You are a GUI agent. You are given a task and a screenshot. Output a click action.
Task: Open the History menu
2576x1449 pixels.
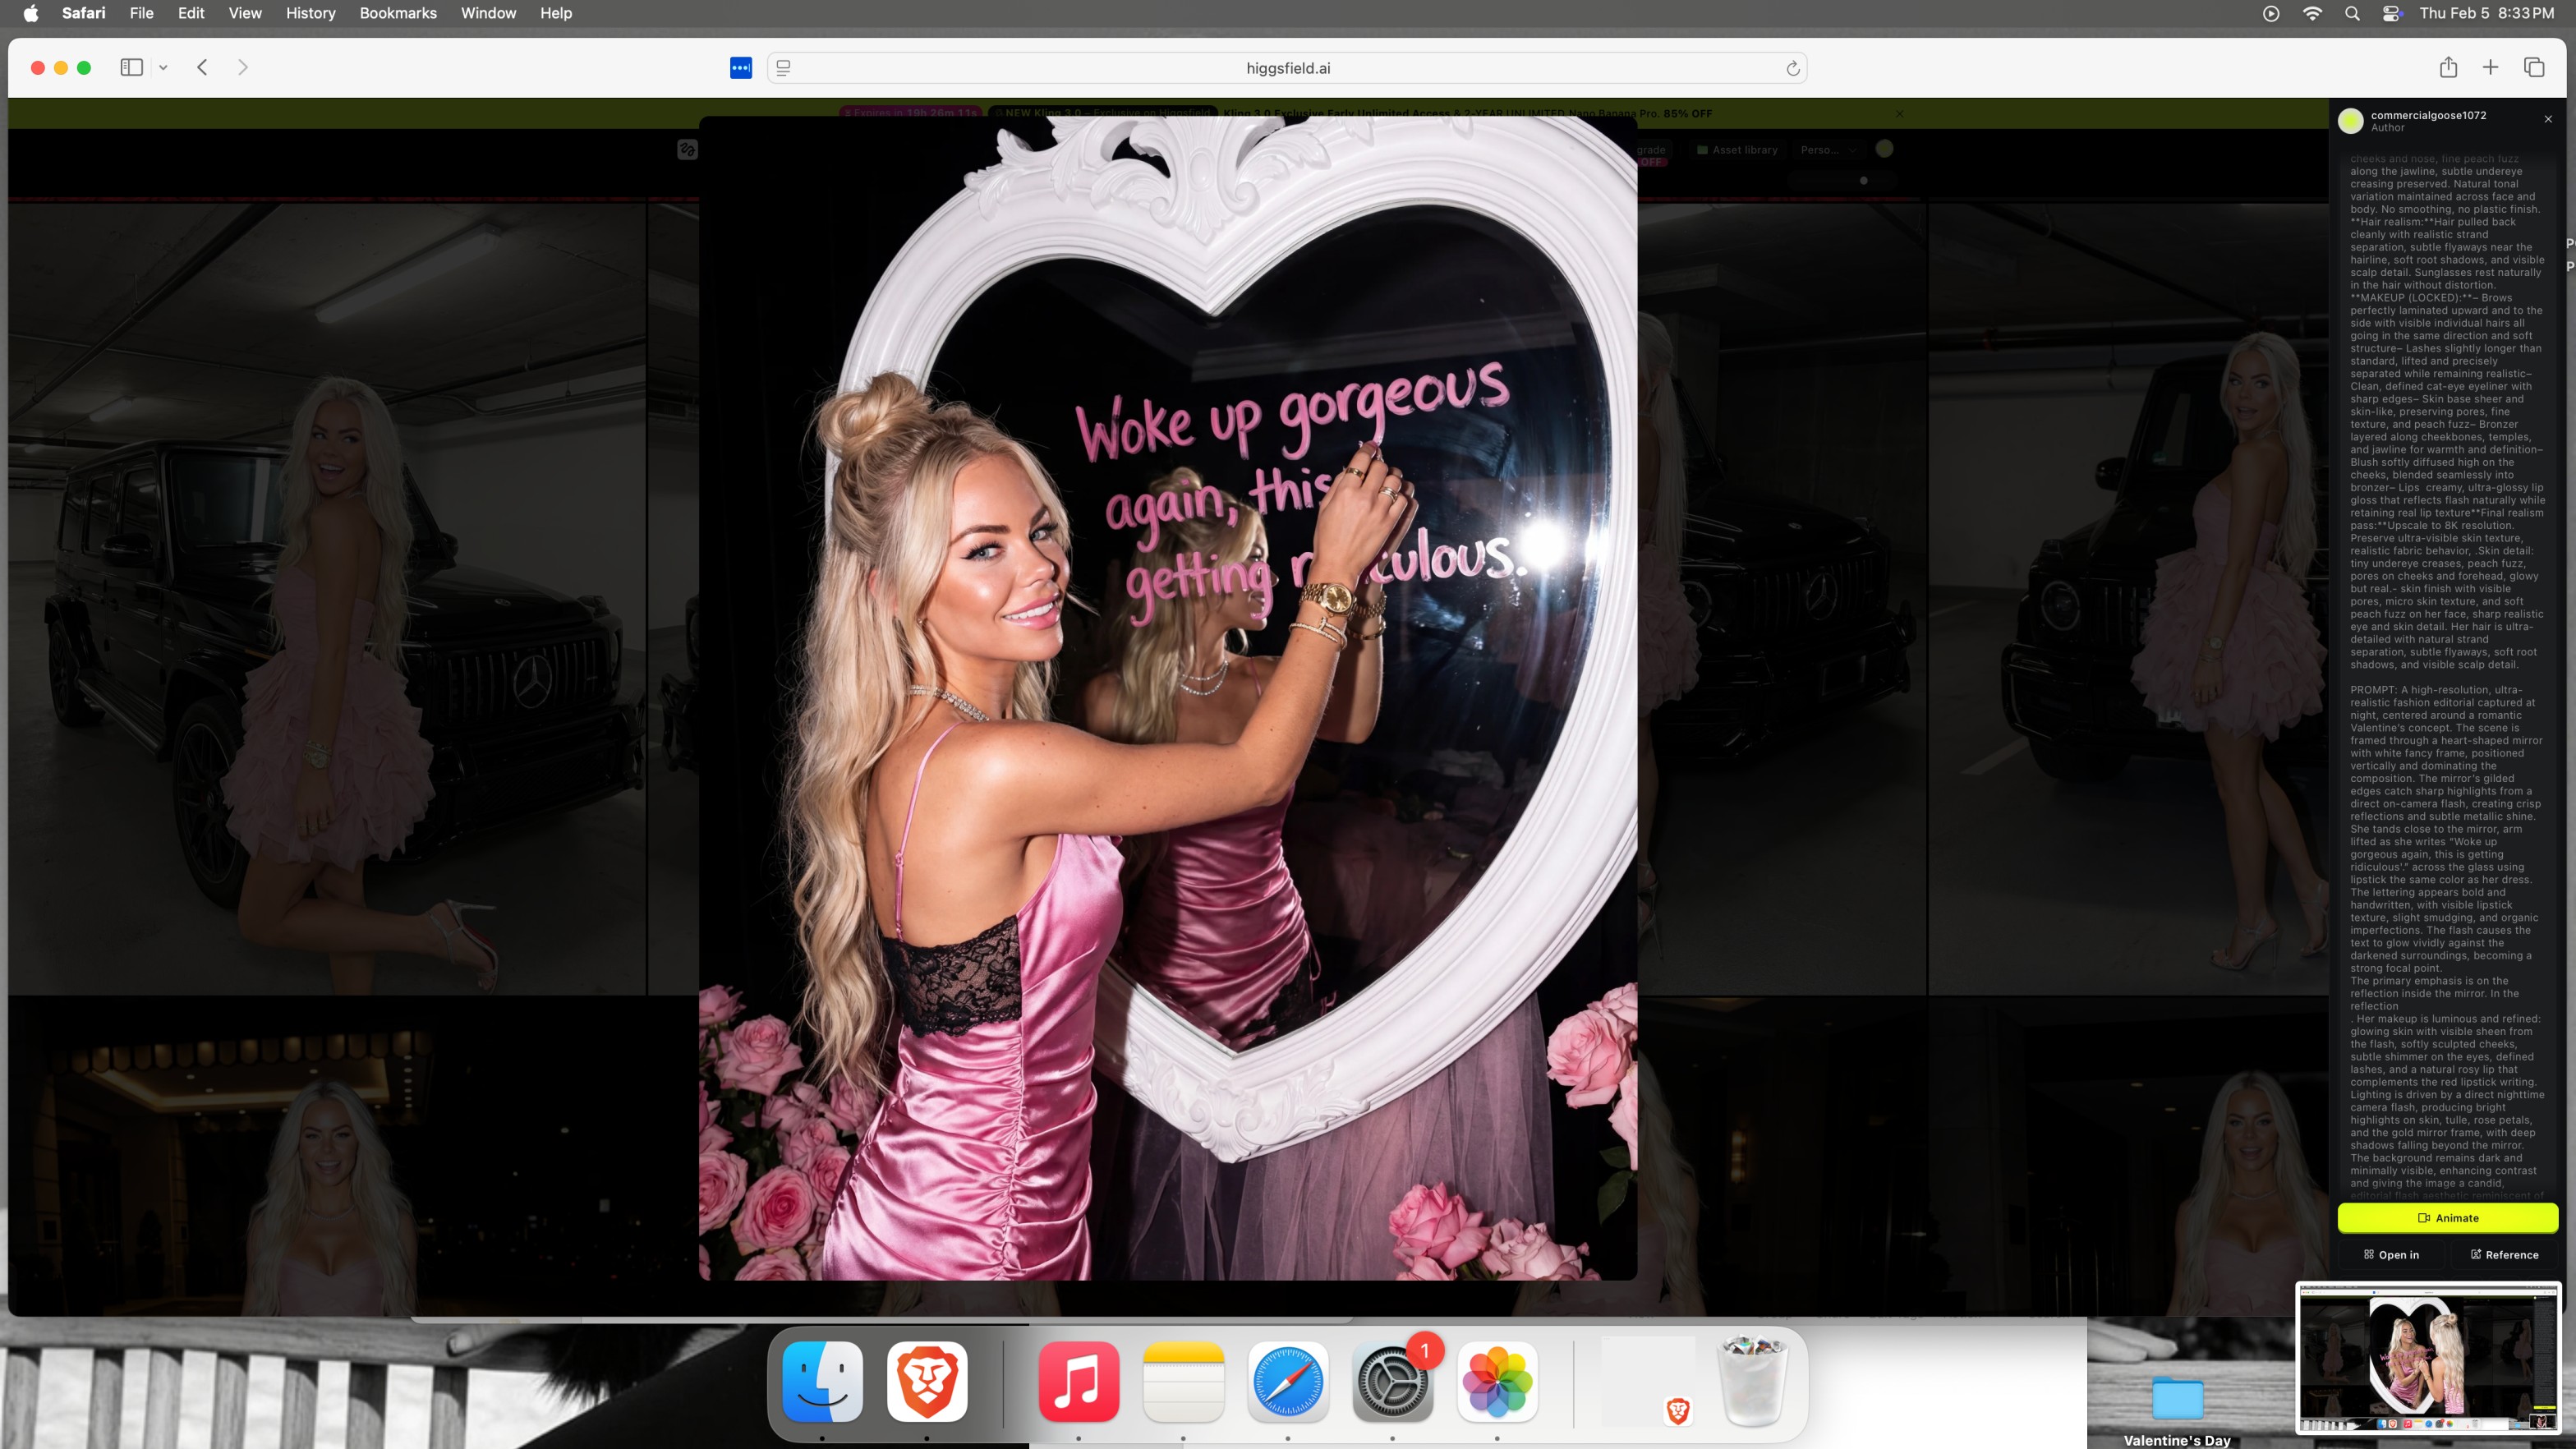pyautogui.click(x=310, y=13)
